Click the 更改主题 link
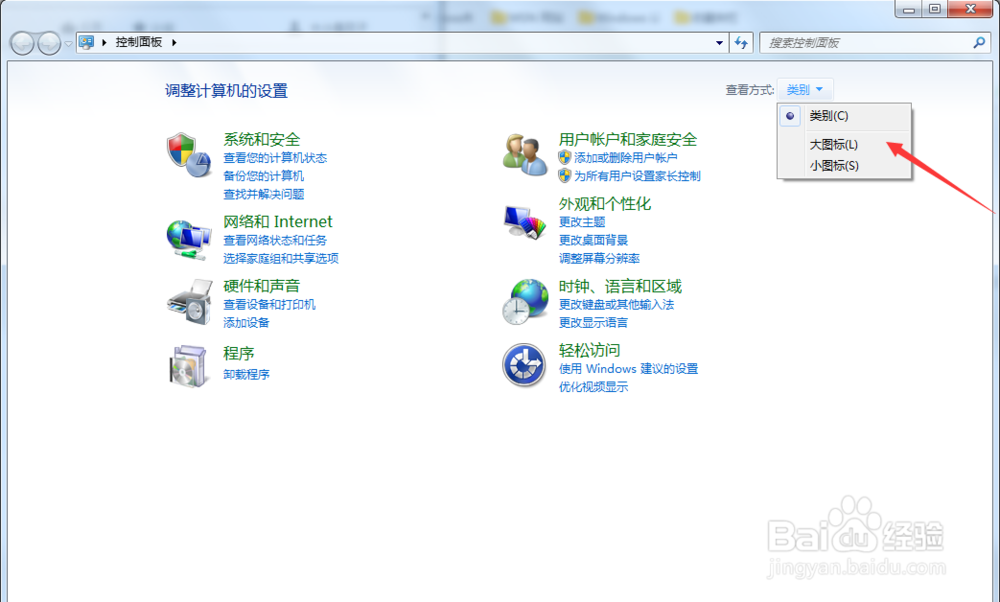The image size is (1000, 602). pos(582,222)
